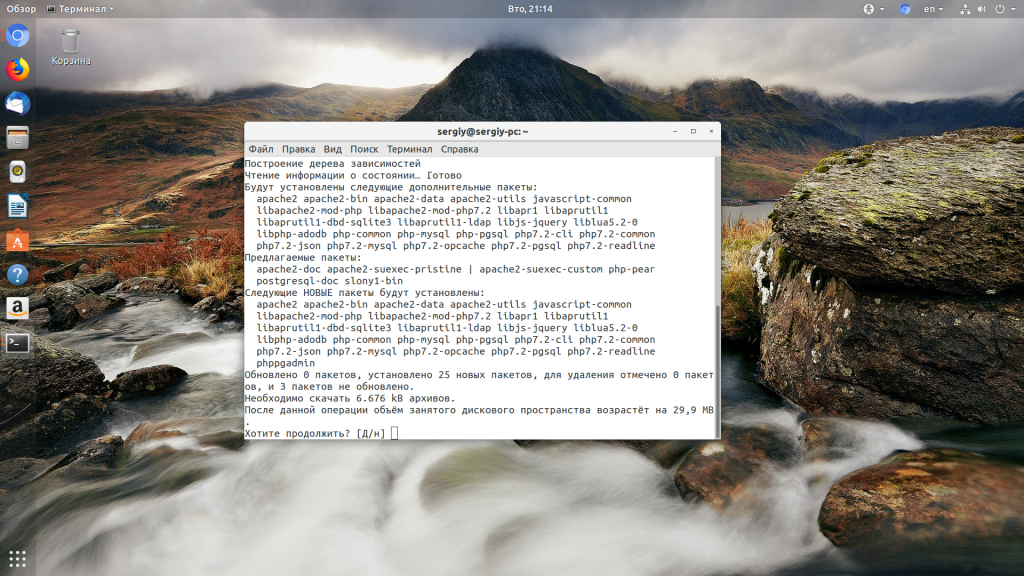1024x576 pixels.
Task: Open Ubuntu Software from the dock
Action: [x=18, y=240]
